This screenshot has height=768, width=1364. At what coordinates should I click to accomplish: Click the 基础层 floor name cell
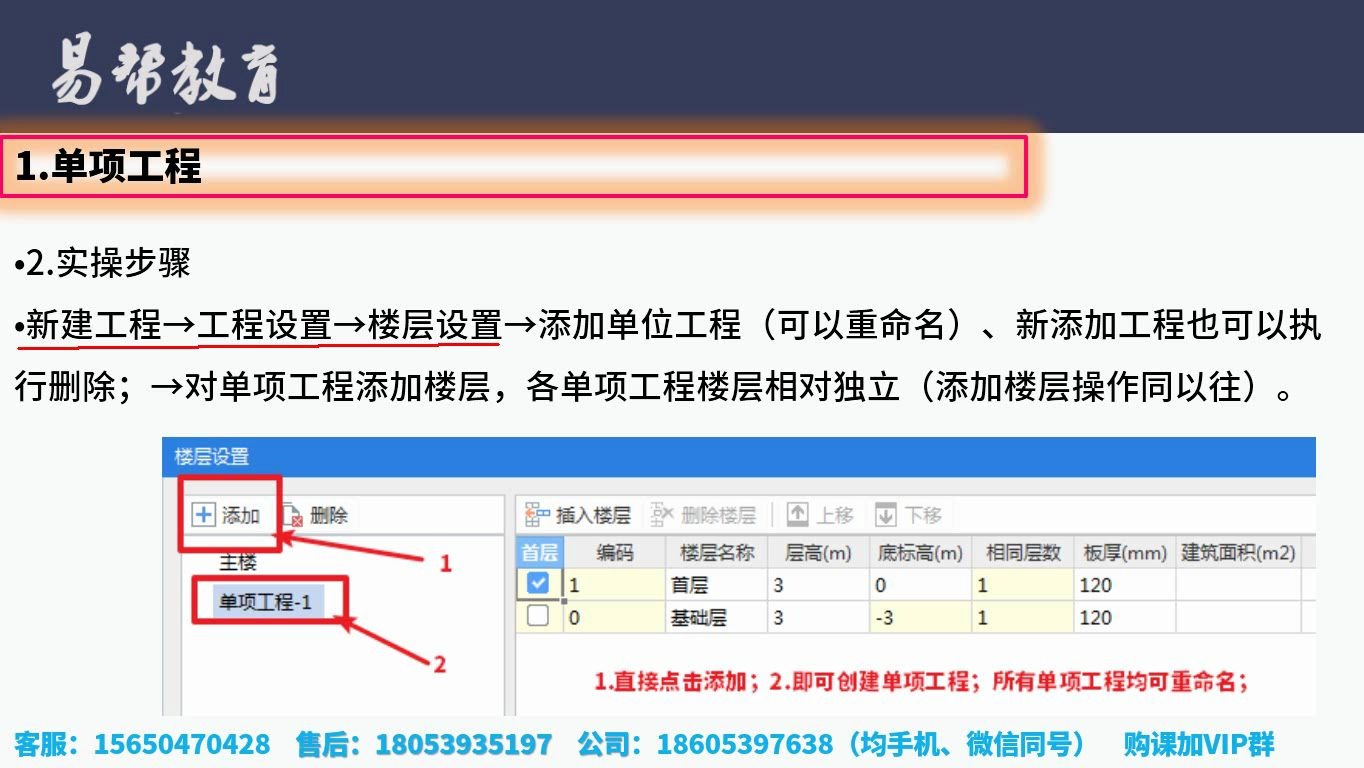pos(717,617)
